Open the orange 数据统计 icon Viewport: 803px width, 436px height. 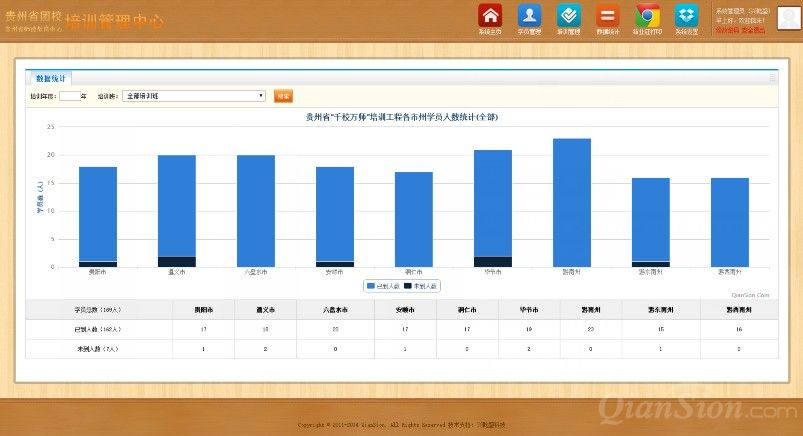click(607, 16)
